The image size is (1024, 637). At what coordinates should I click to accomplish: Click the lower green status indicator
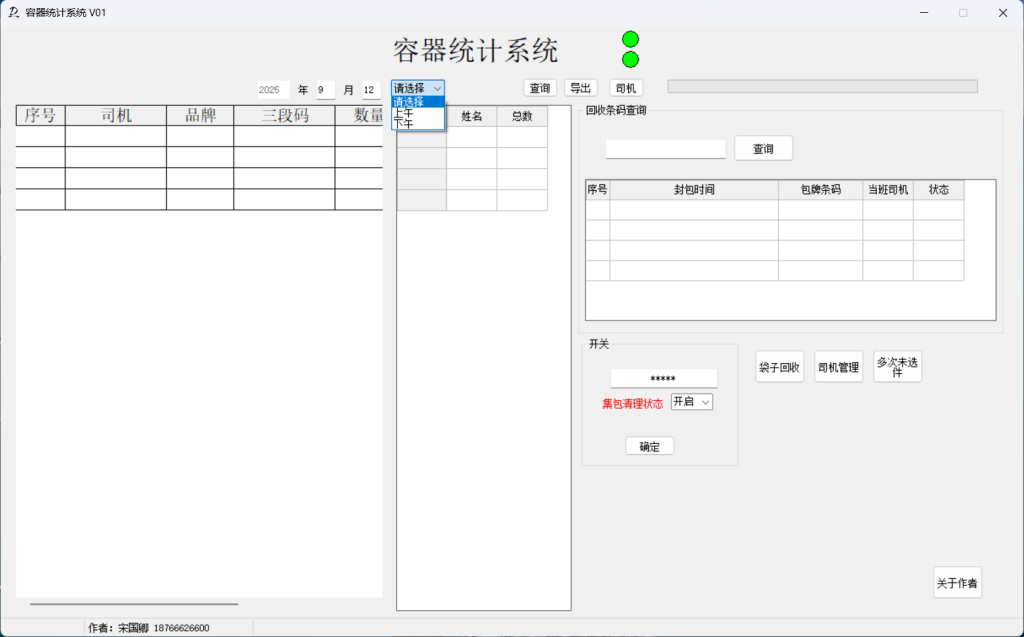point(630,59)
